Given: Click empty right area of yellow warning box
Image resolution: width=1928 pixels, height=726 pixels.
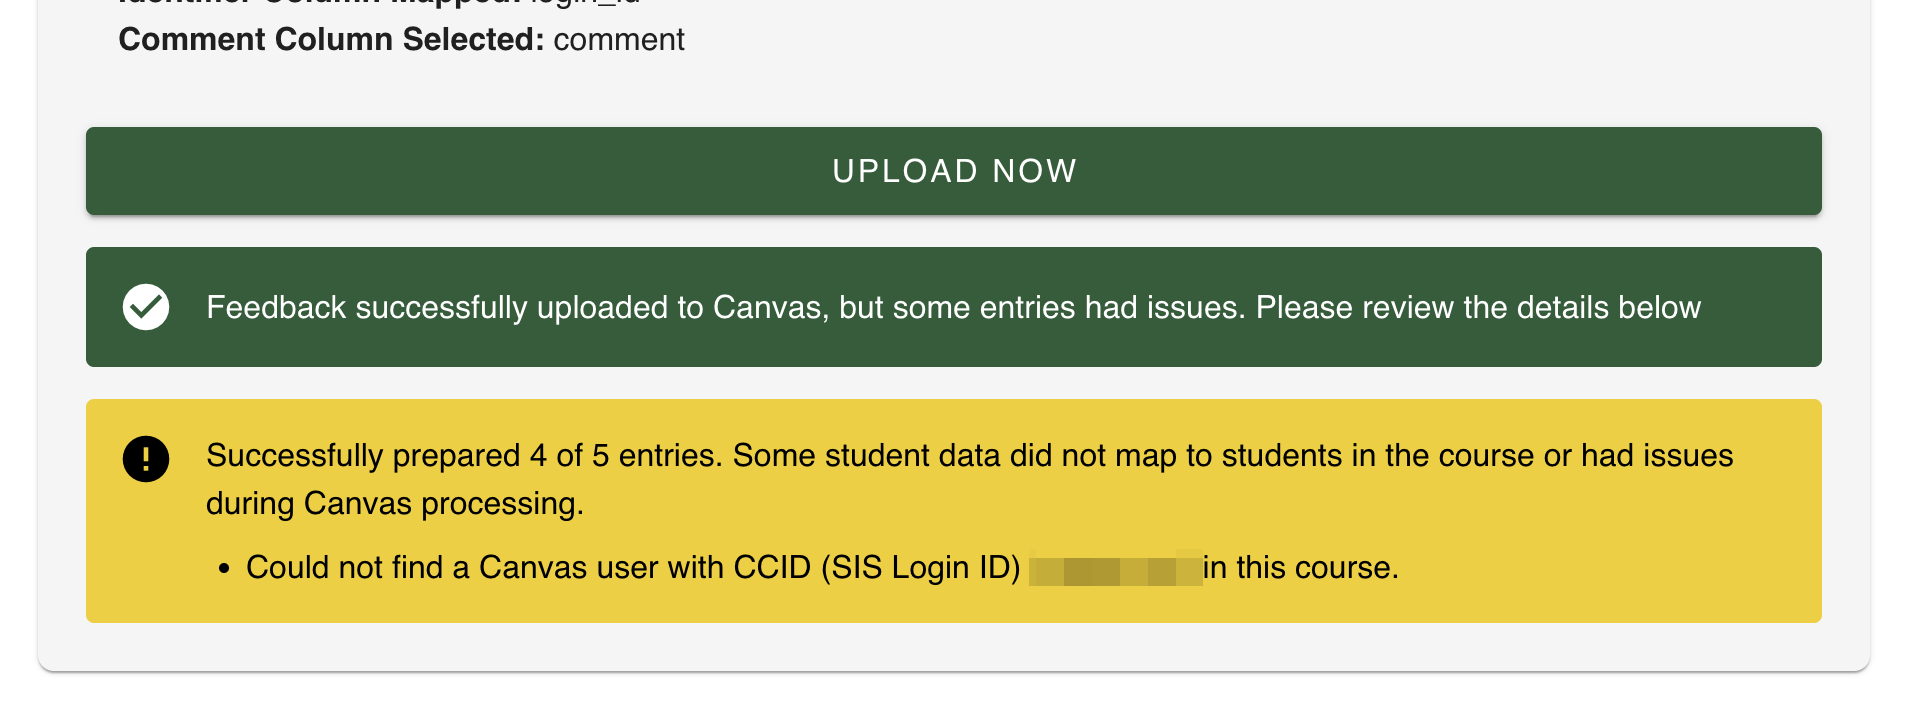Looking at the screenshot, I should (1650, 560).
